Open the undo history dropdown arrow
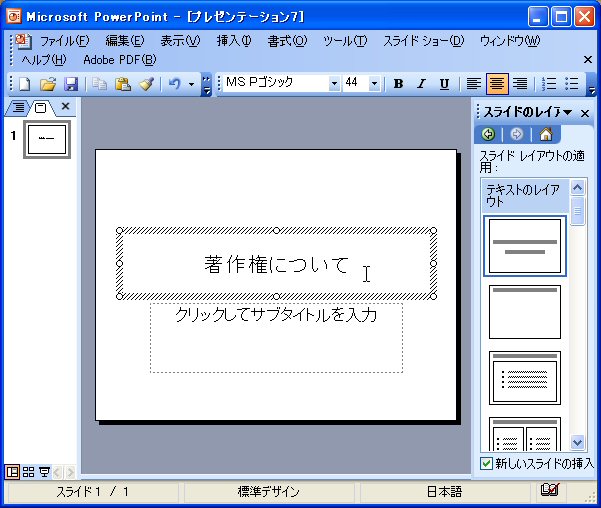This screenshot has width=601, height=508. [x=191, y=84]
